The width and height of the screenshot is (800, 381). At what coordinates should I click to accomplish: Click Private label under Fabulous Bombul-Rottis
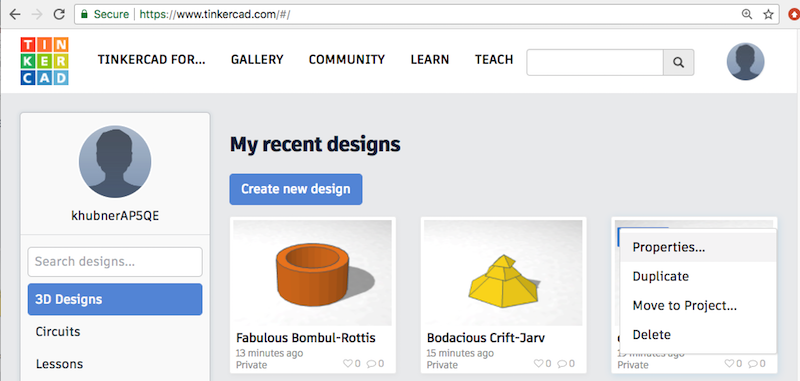point(251,365)
